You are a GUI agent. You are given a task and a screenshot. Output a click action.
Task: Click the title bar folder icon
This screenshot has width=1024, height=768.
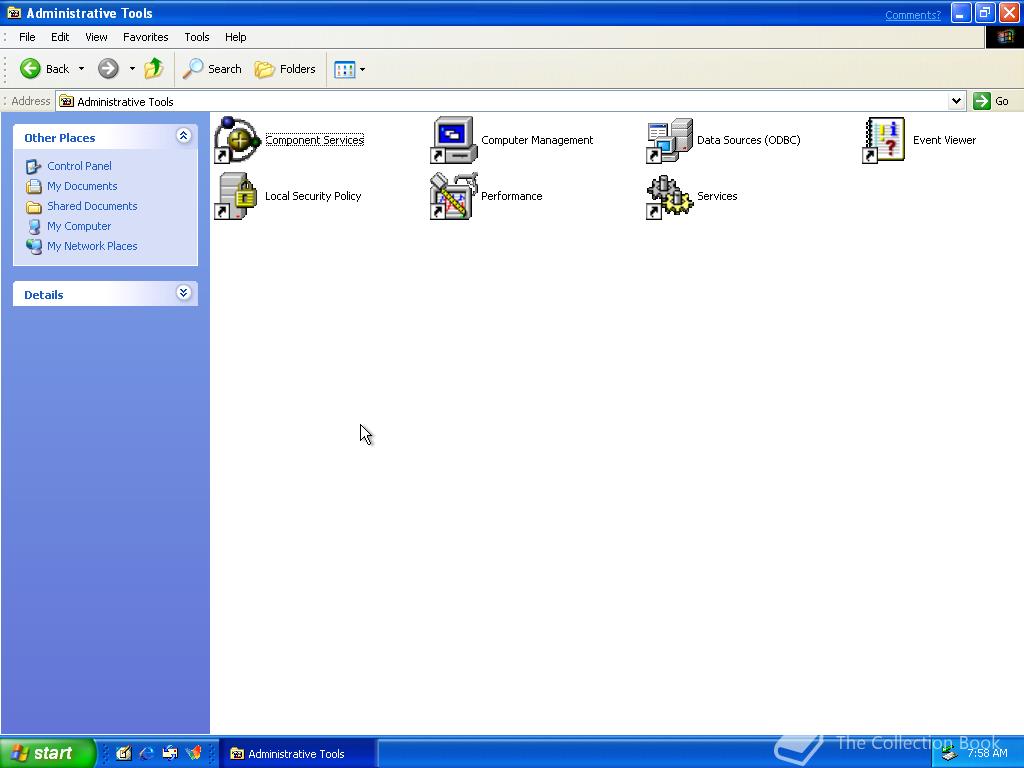14,13
